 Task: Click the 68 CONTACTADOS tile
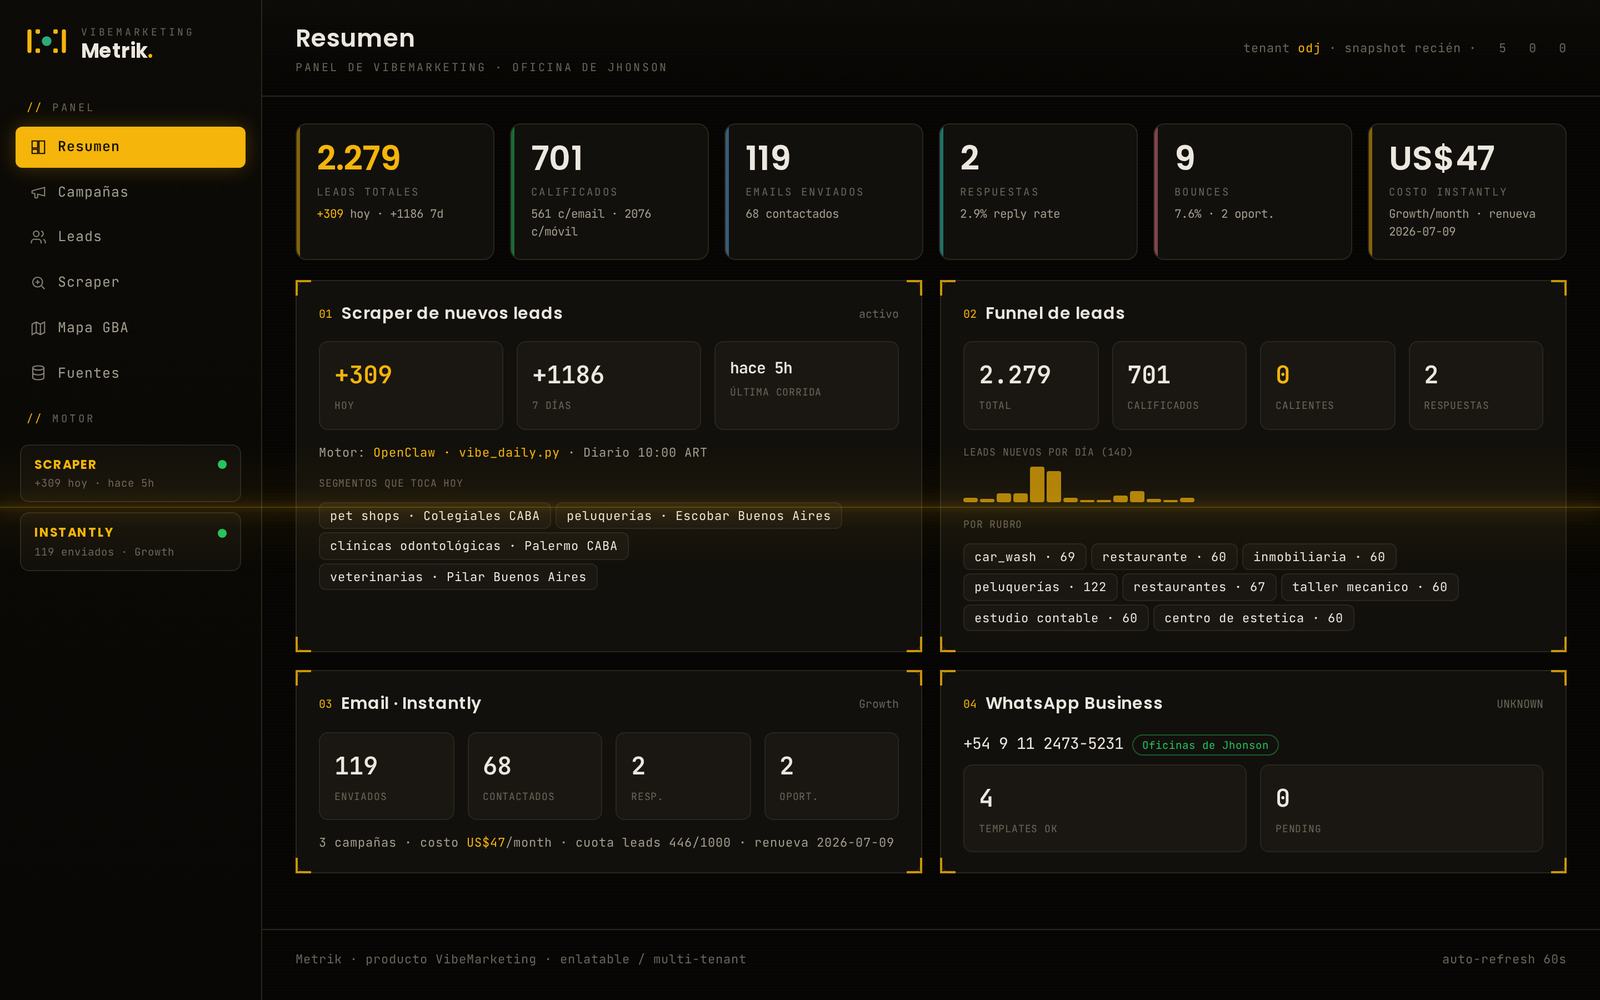pos(535,776)
